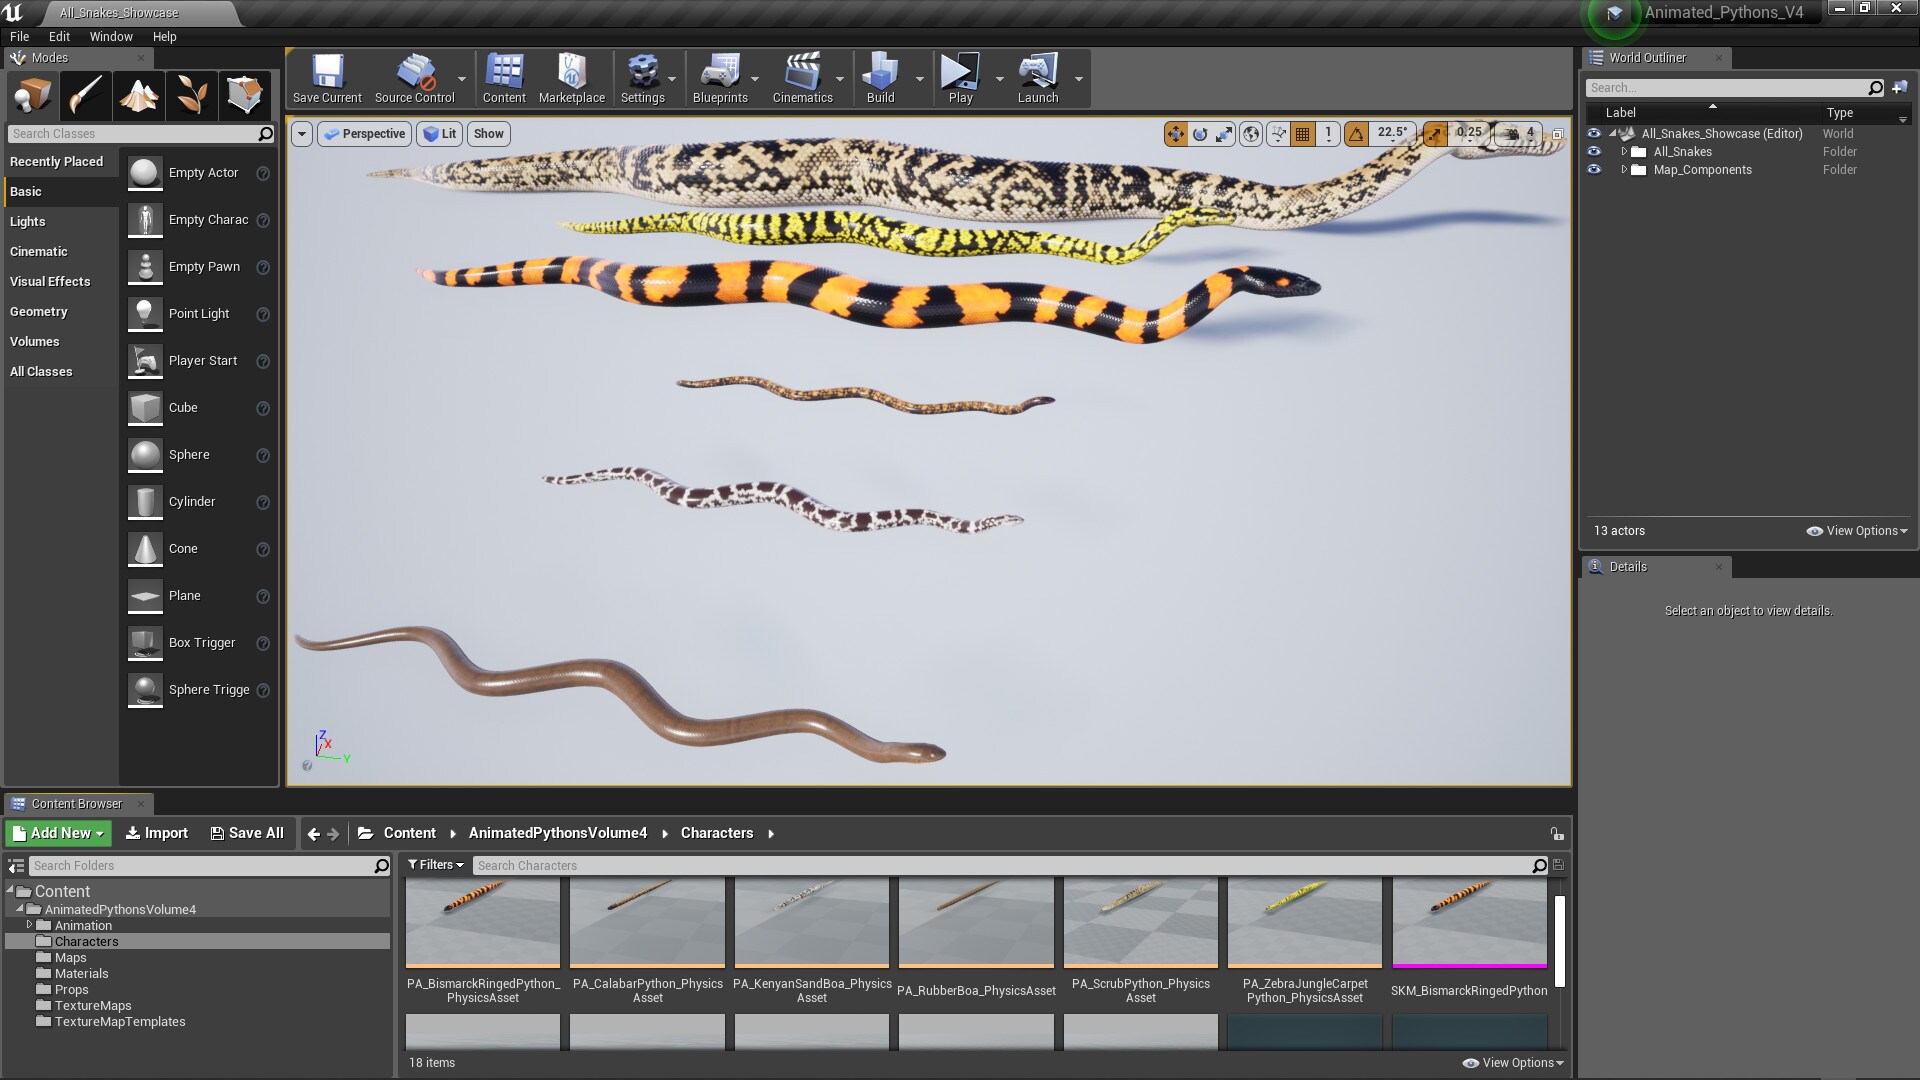The width and height of the screenshot is (1920, 1080).
Task: Run a Build of the level
Action: tap(879, 78)
